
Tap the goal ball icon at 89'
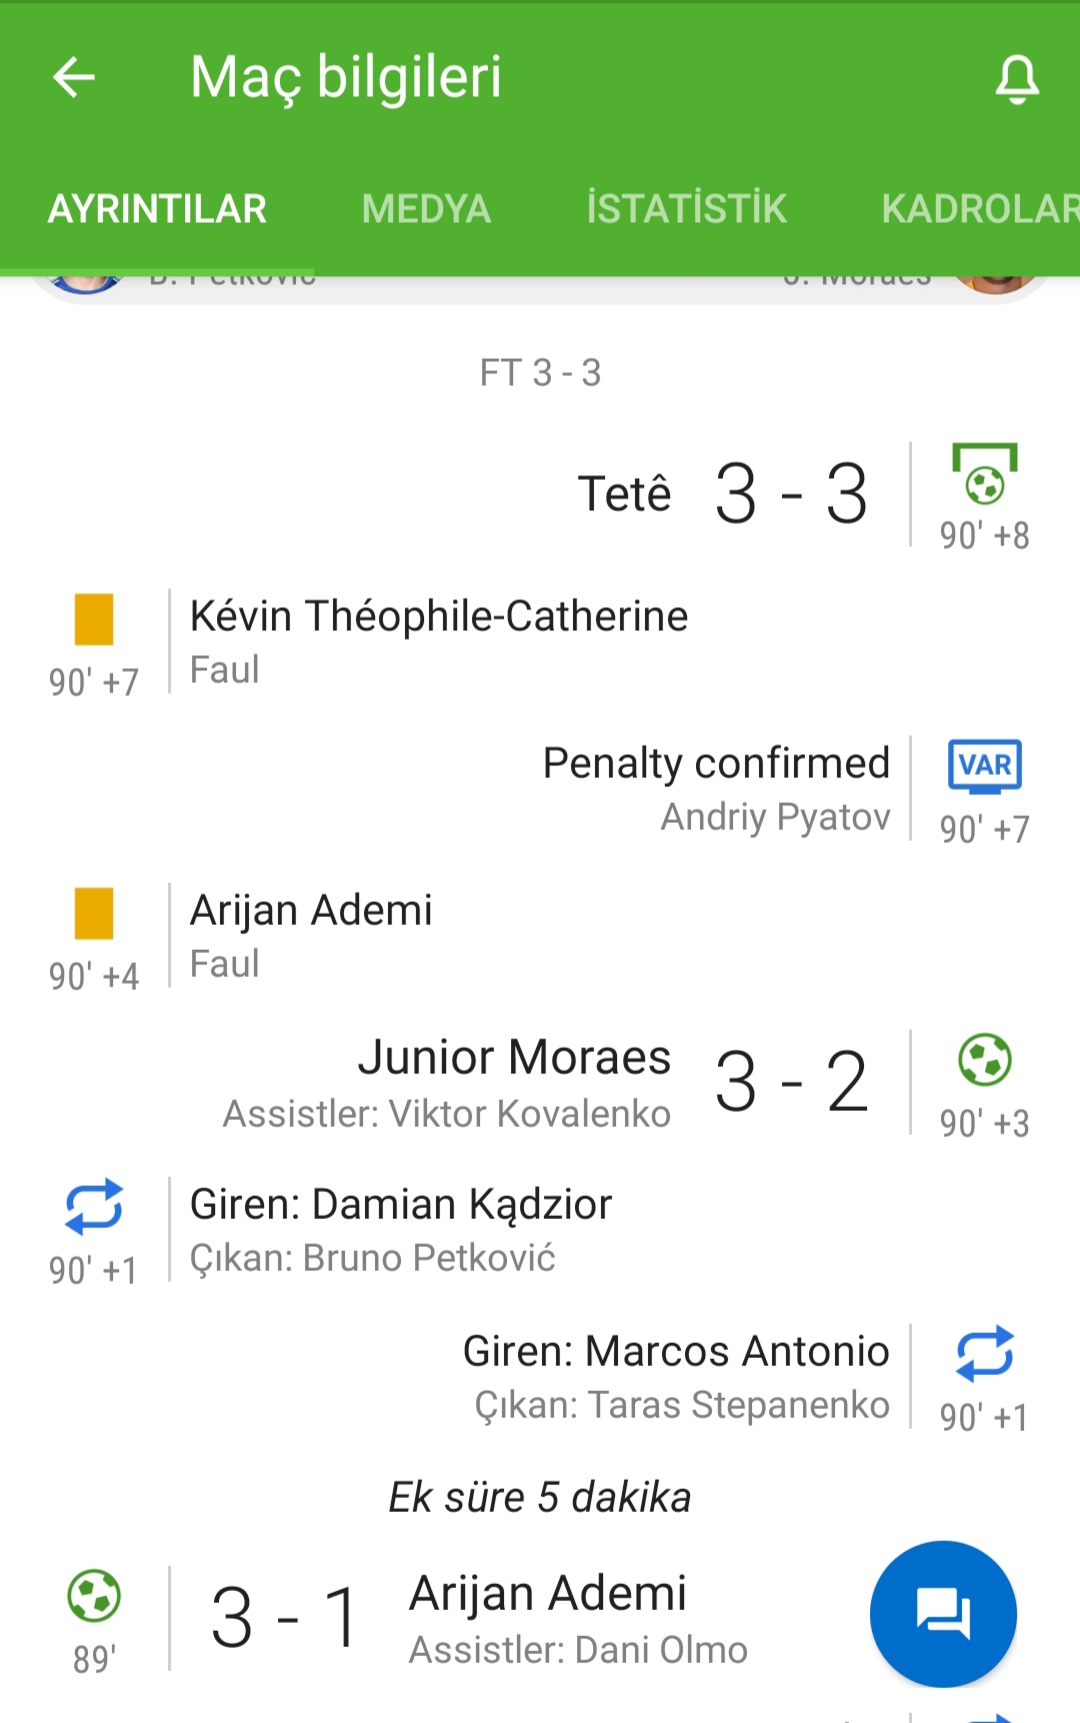pos(94,1596)
